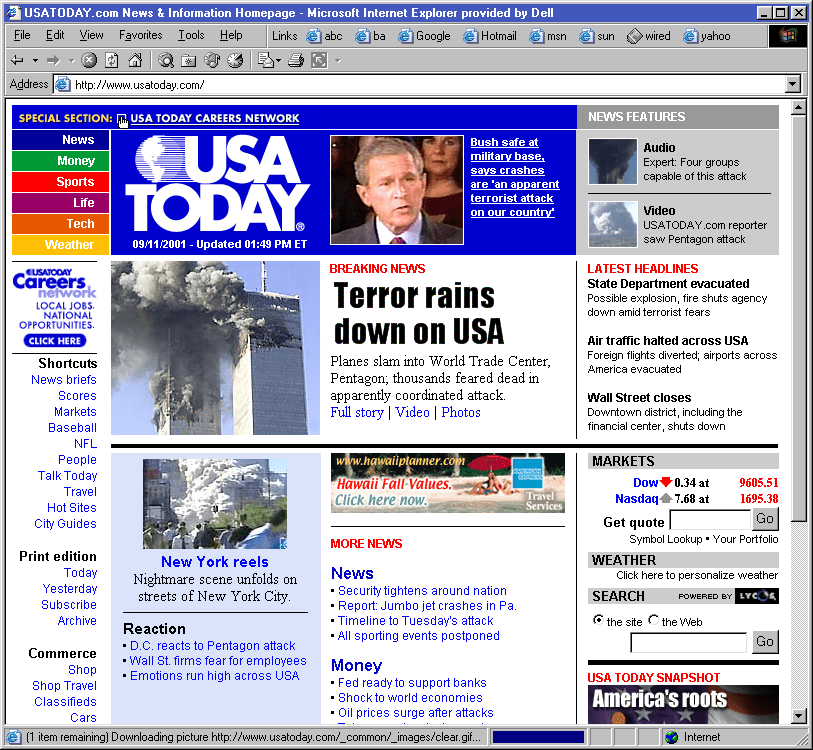The image size is (813, 750).
Task: Open the msn link shortcut
Action: (548, 36)
